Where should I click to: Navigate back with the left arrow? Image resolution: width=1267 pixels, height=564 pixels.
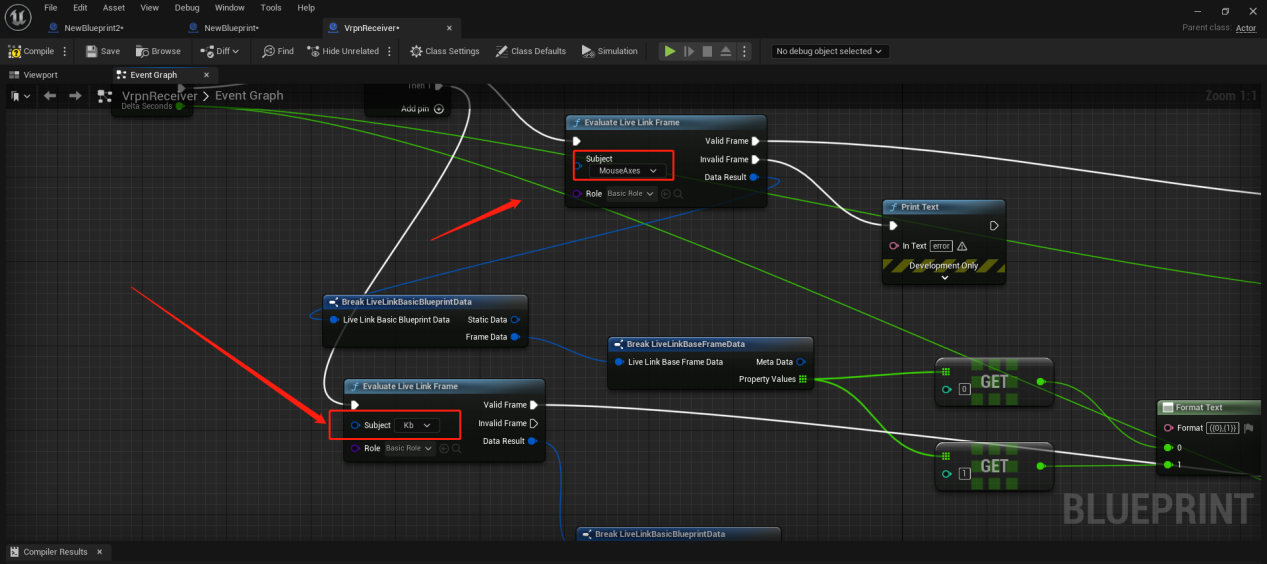tap(49, 96)
